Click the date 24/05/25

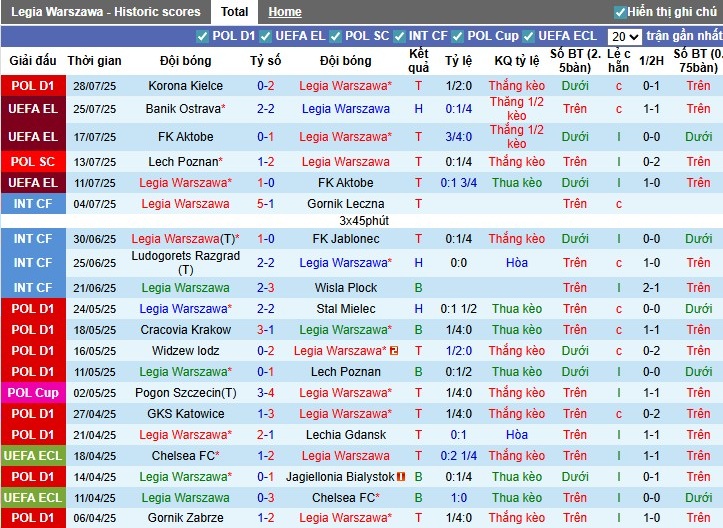pos(95,309)
